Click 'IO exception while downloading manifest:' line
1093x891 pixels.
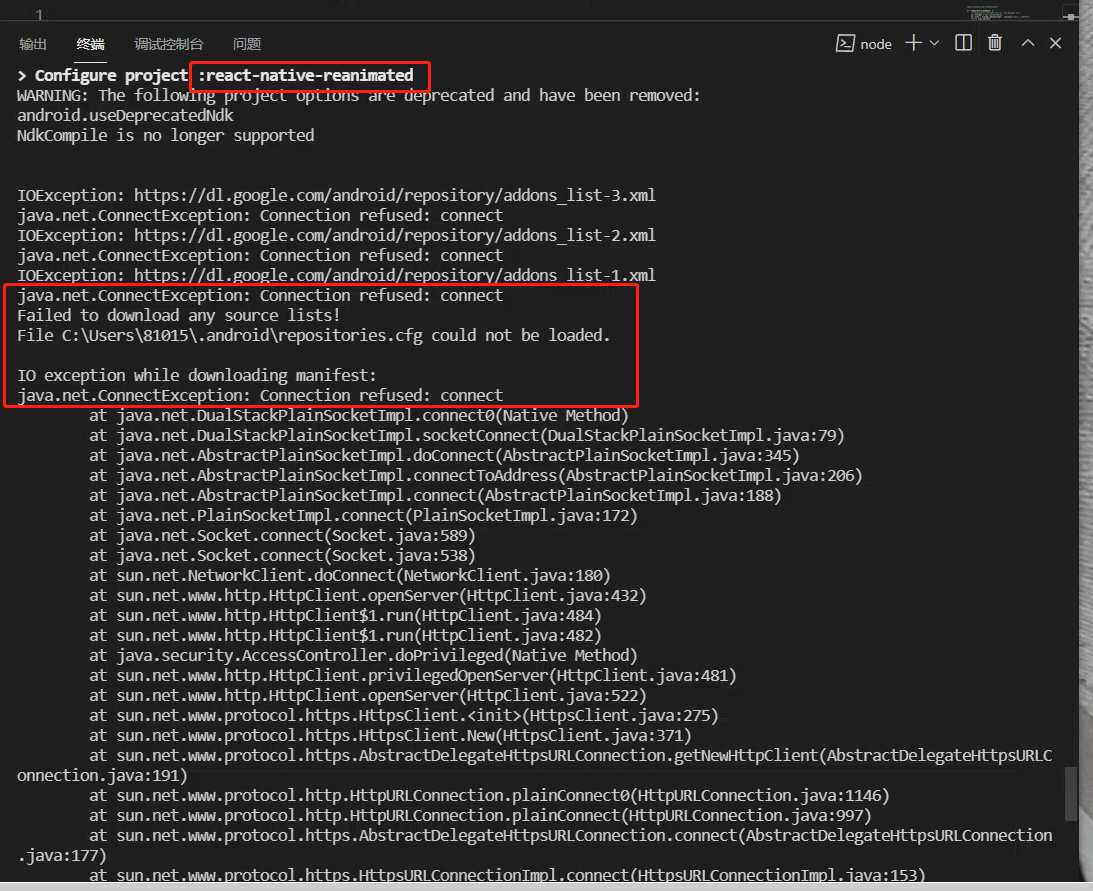[x=197, y=375]
